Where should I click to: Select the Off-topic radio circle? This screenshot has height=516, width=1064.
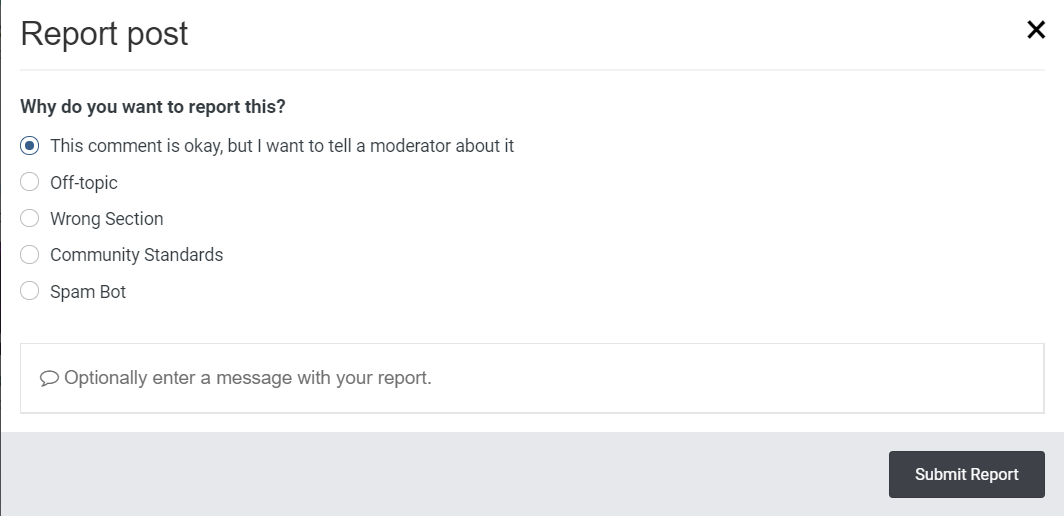pyautogui.click(x=30, y=182)
